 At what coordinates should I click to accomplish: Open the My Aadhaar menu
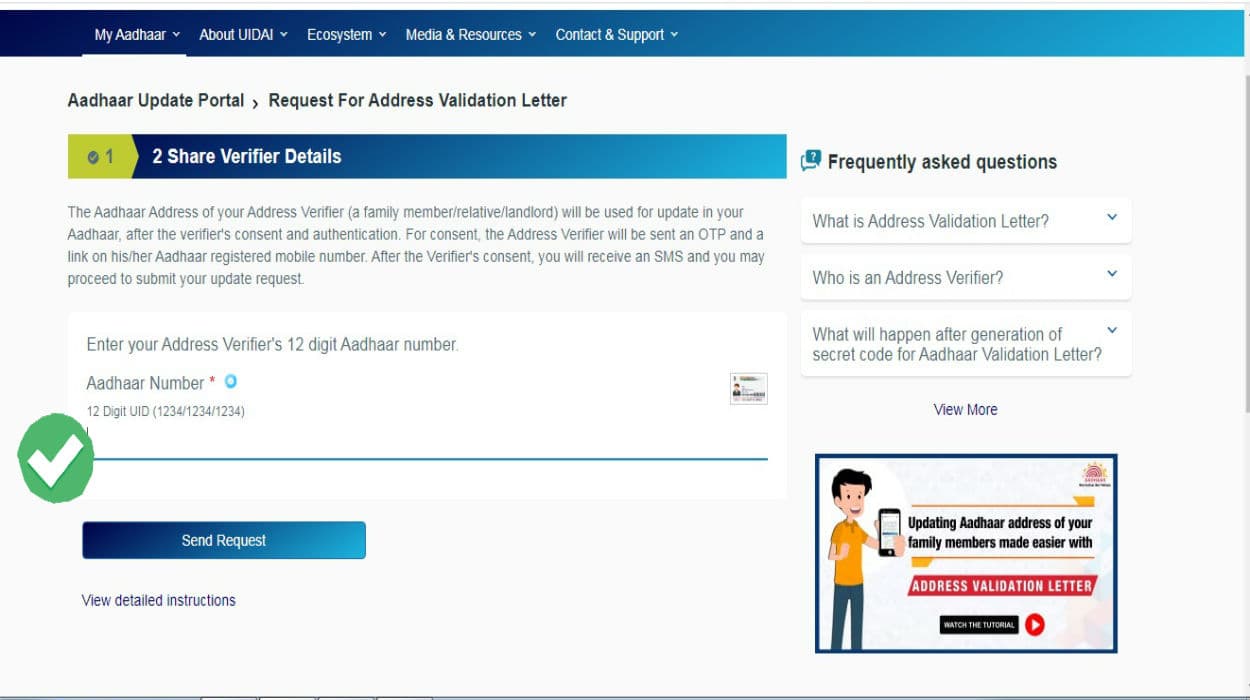pos(137,35)
